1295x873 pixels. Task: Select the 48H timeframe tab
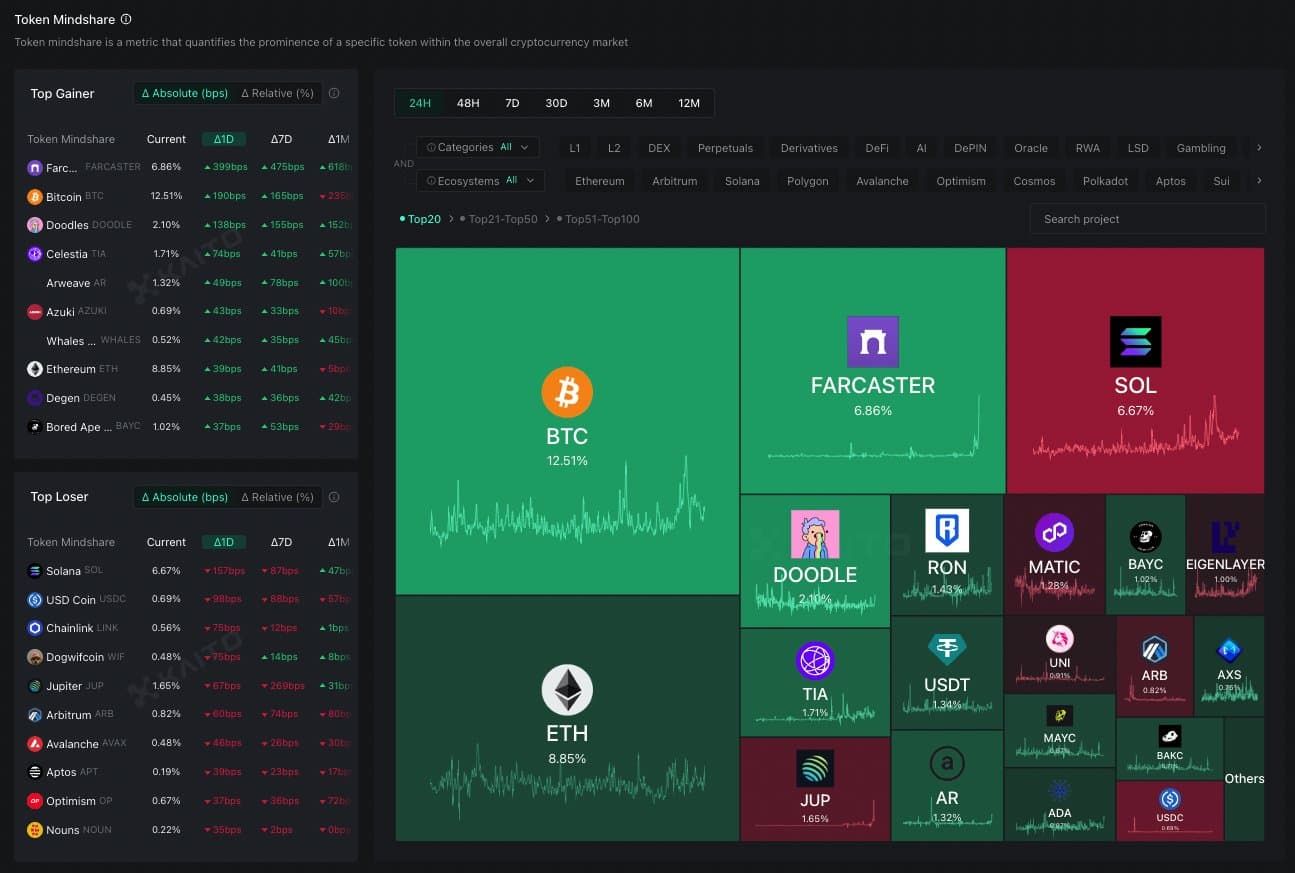(468, 103)
